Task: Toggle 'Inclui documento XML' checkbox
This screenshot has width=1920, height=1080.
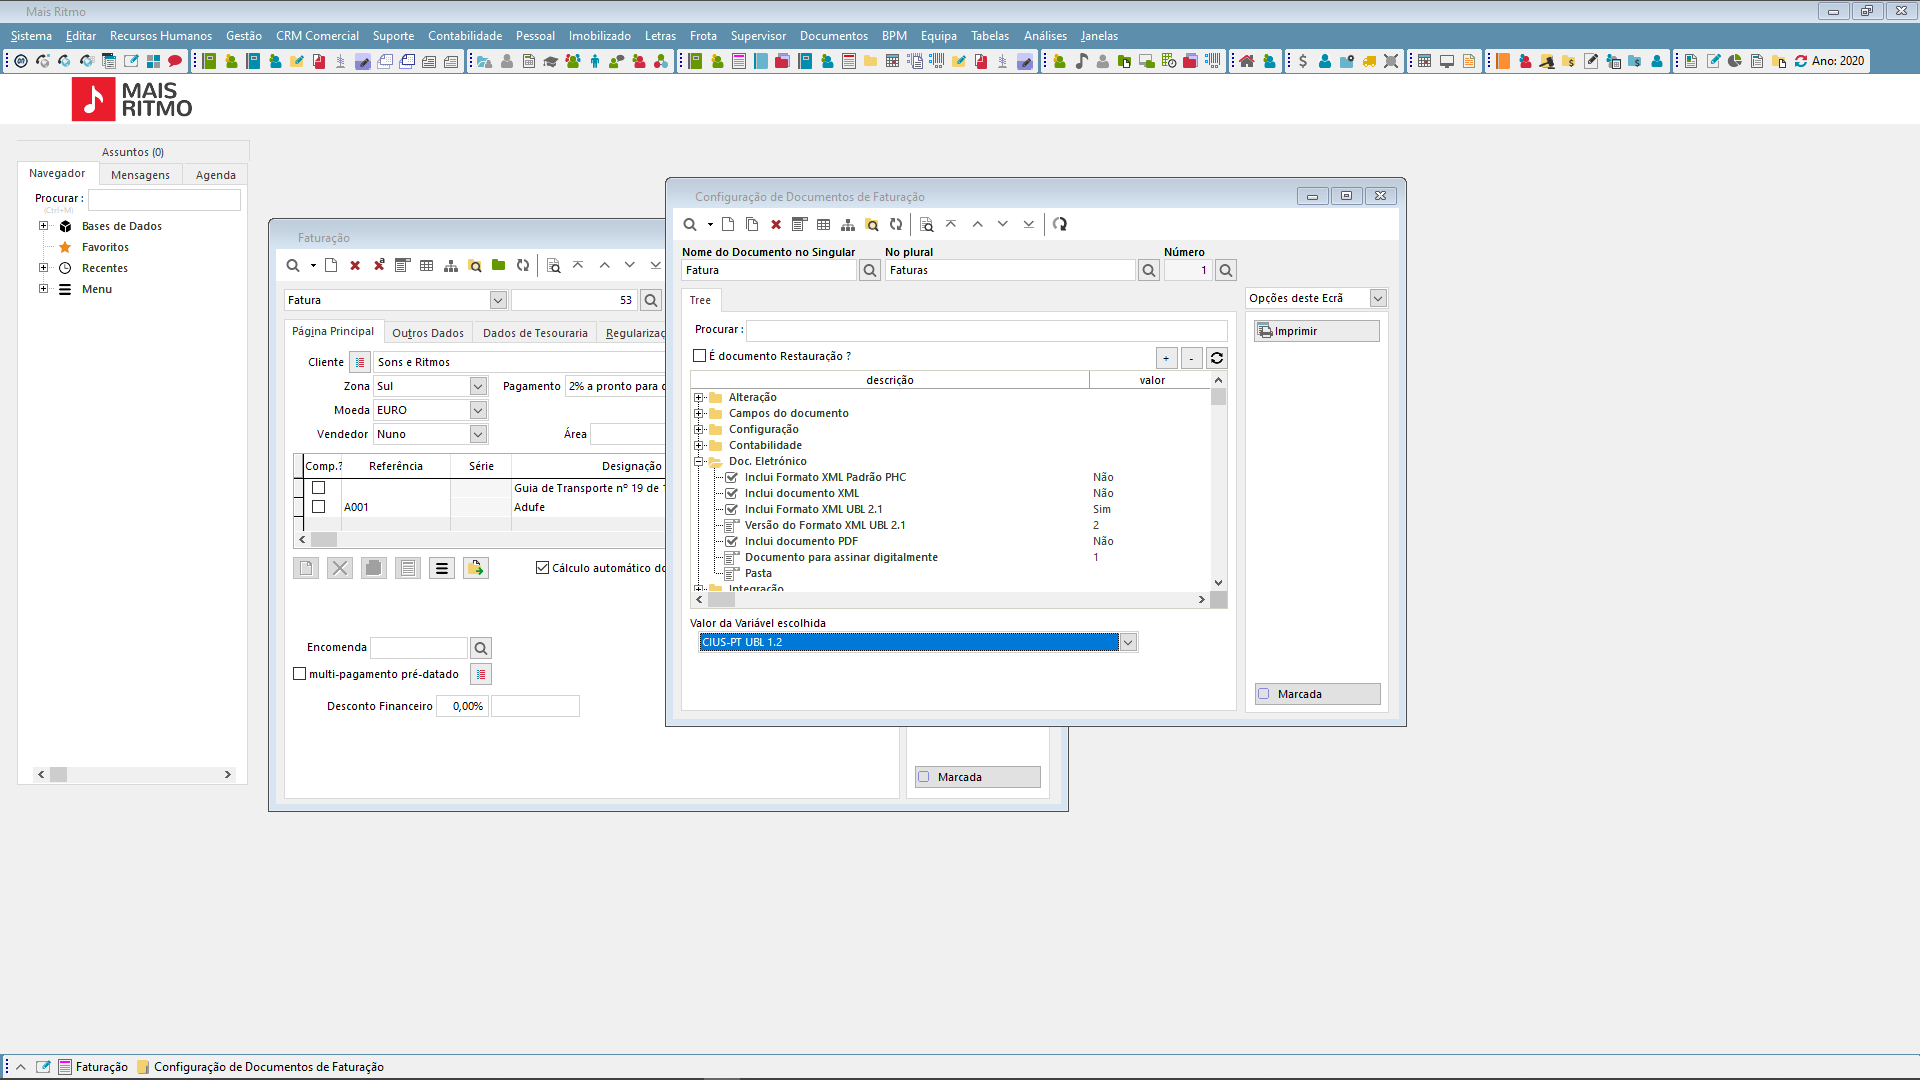Action: click(x=732, y=494)
